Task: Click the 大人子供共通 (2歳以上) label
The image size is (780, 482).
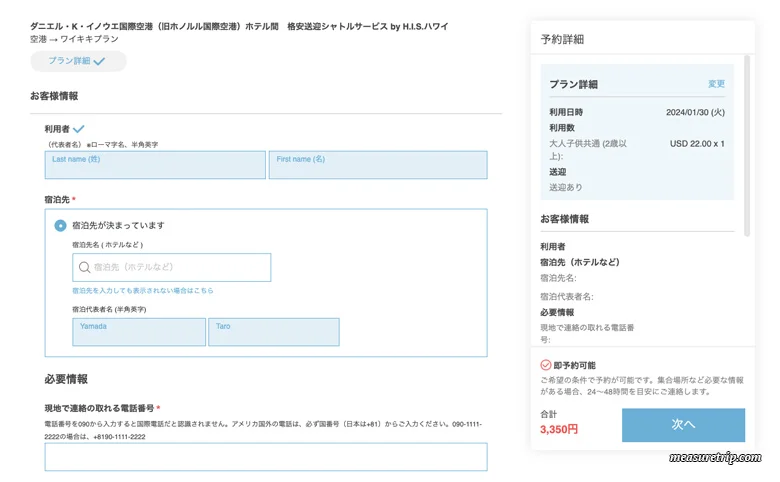Action: coord(588,150)
